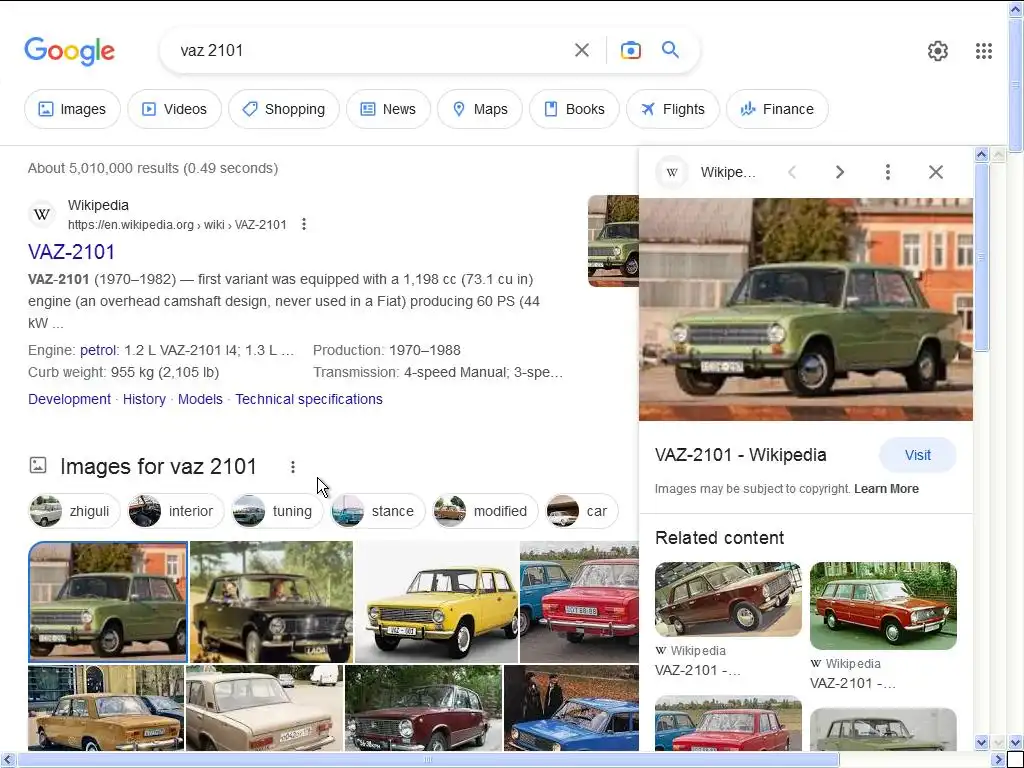Click the horizontal scrollbar left arrow

tap(7, 760)
